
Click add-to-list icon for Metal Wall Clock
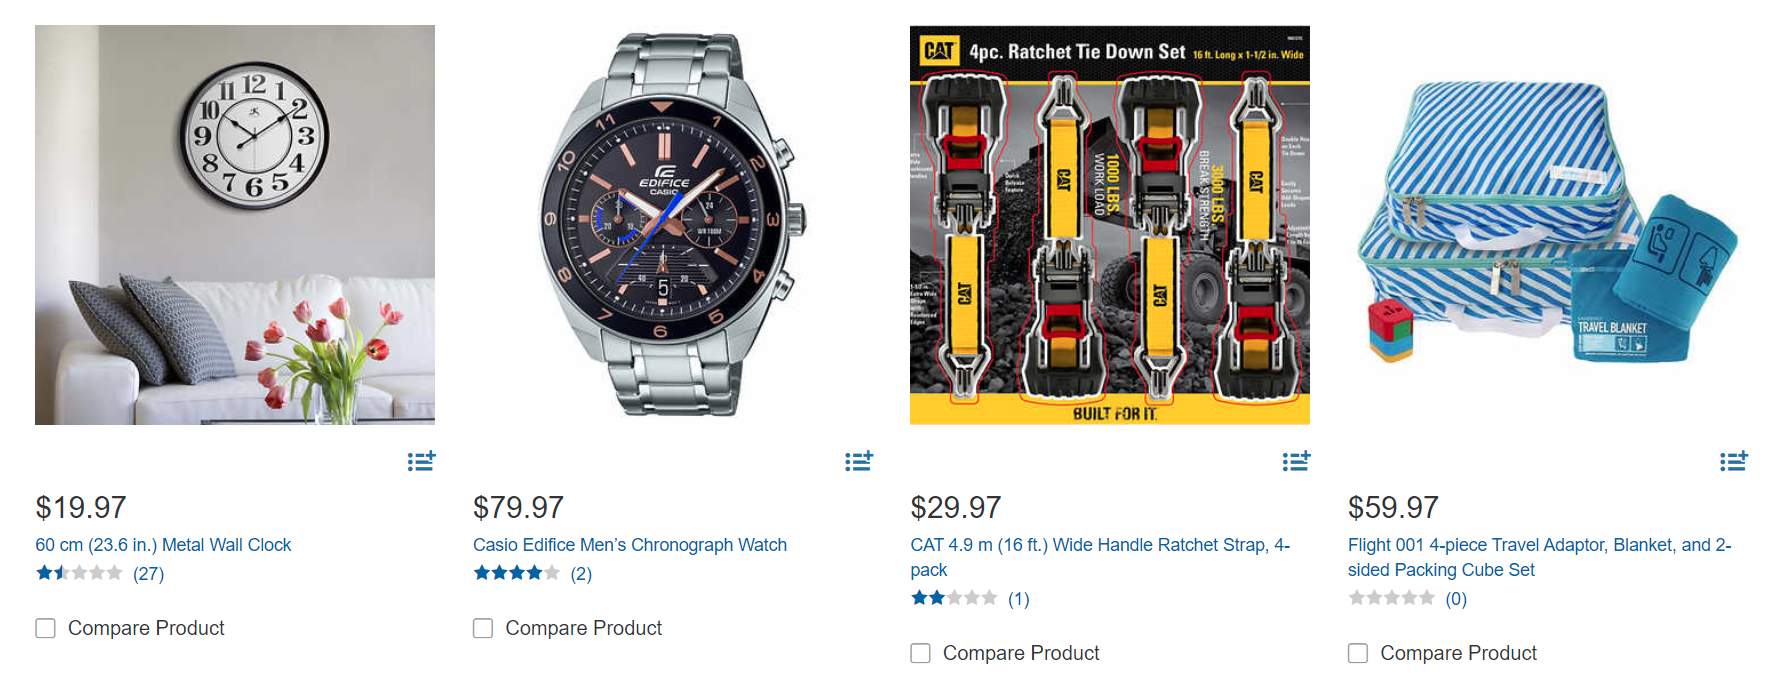421,461
